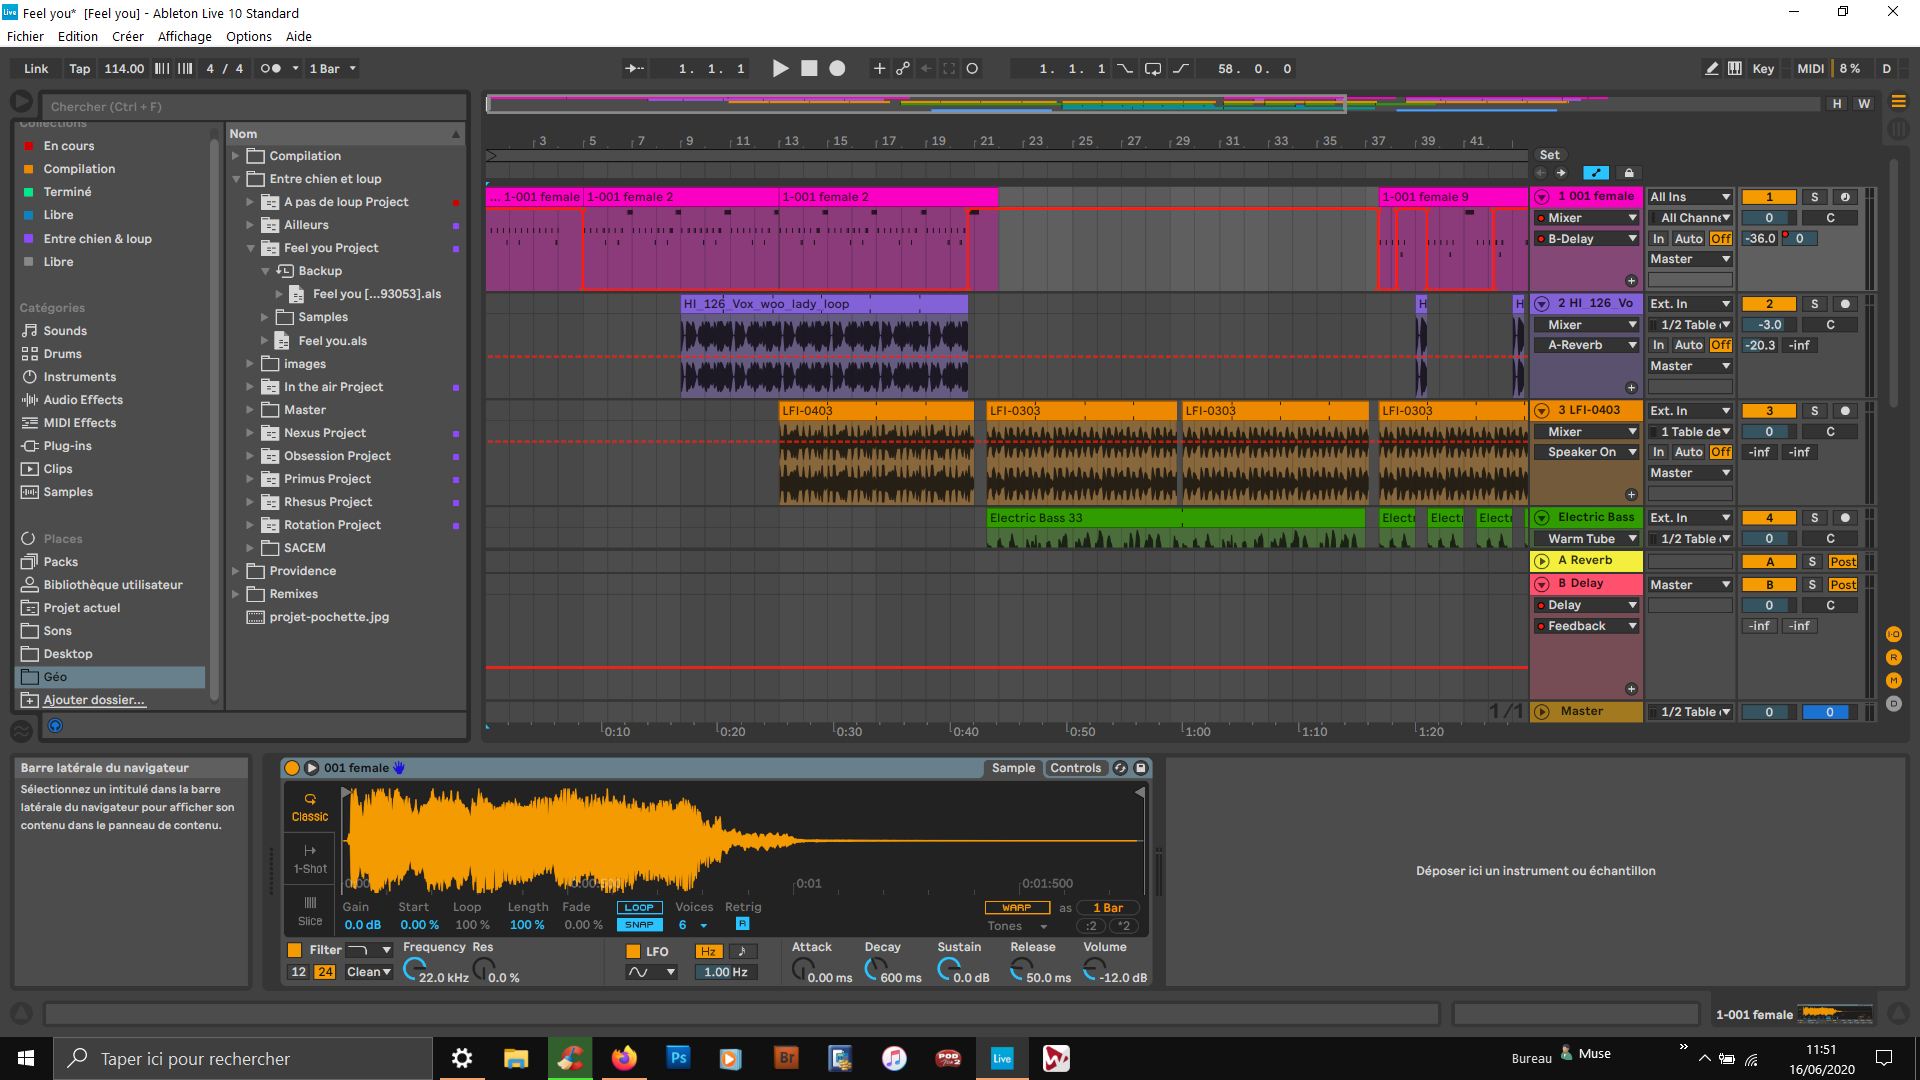Enable the WARP button in Simpler
The width and height of the screenshot is (1920, 1080).
(x=1016, y=907)
